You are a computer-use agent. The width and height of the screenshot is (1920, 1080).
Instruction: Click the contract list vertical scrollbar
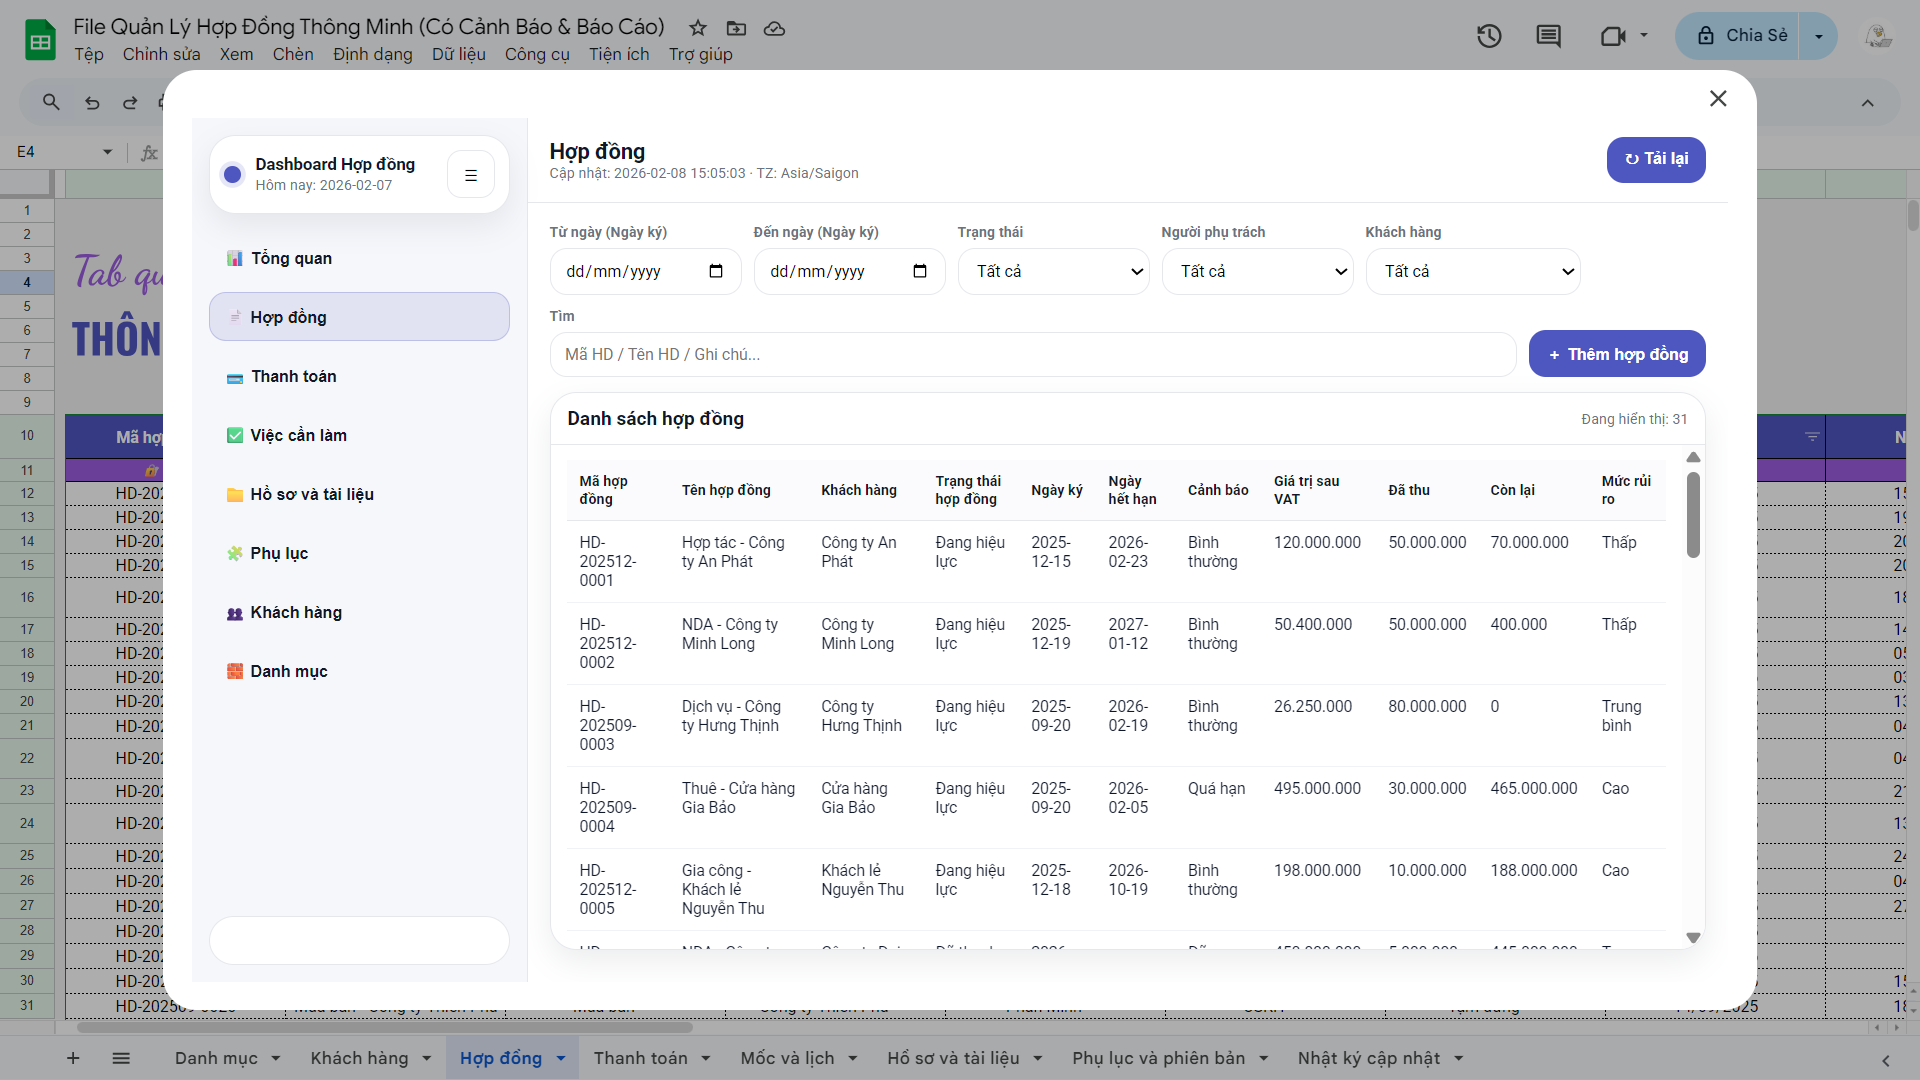(1693, 516)
